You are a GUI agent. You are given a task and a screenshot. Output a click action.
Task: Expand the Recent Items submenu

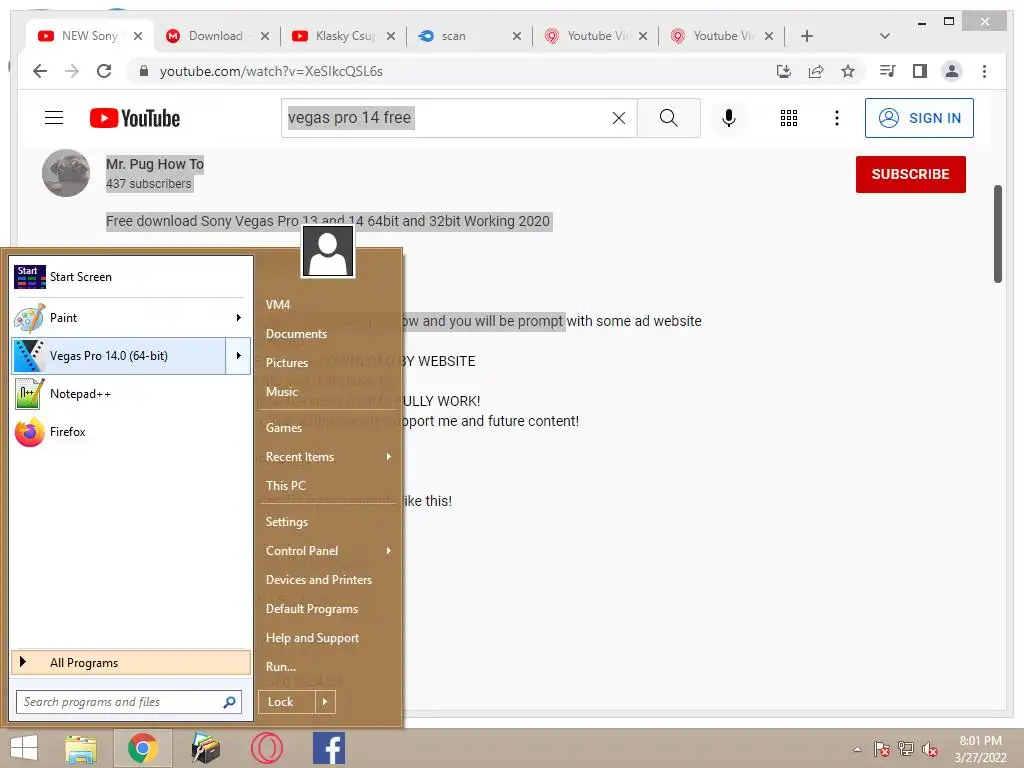(x=389, y=456)
